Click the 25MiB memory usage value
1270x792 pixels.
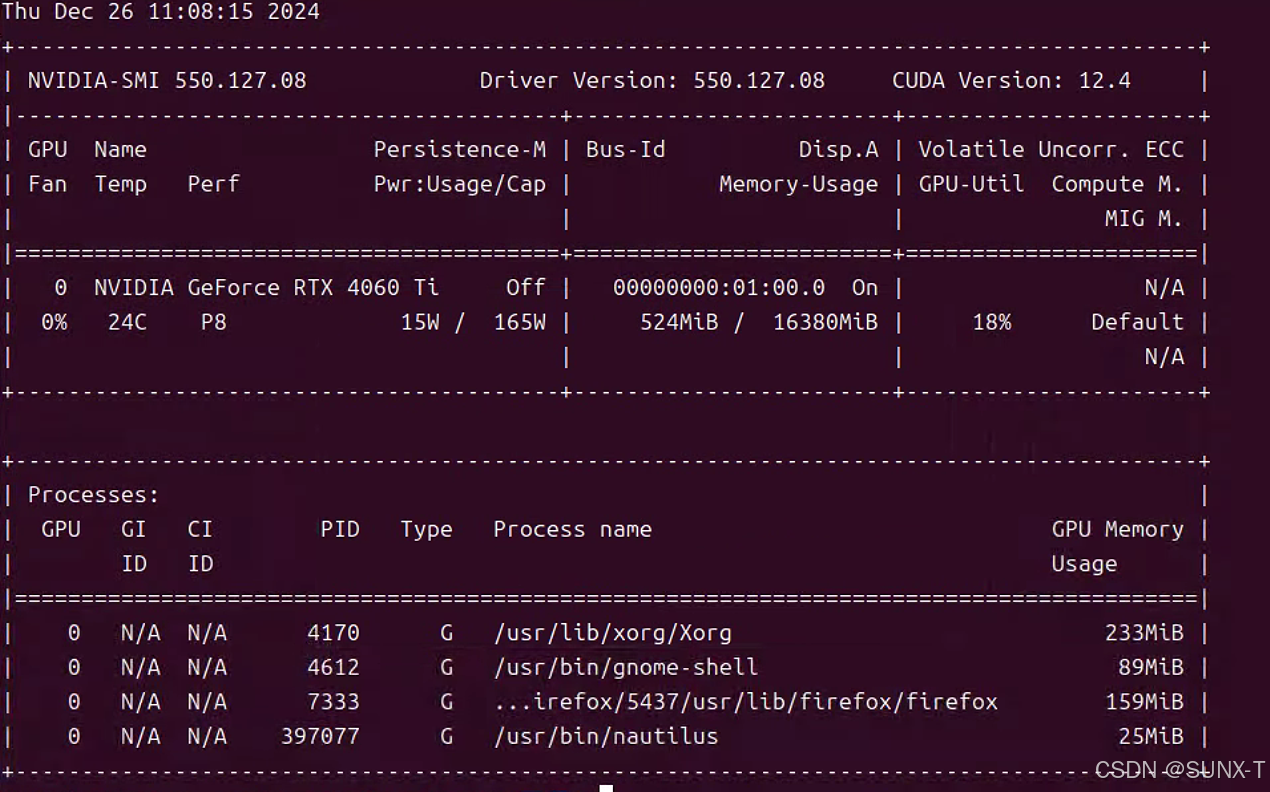1151,736
